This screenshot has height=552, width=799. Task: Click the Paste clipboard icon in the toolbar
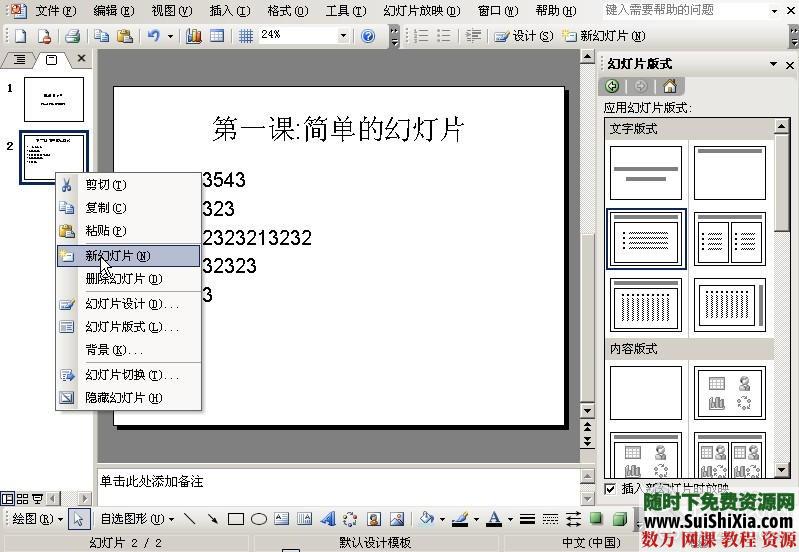click(124, 36)
